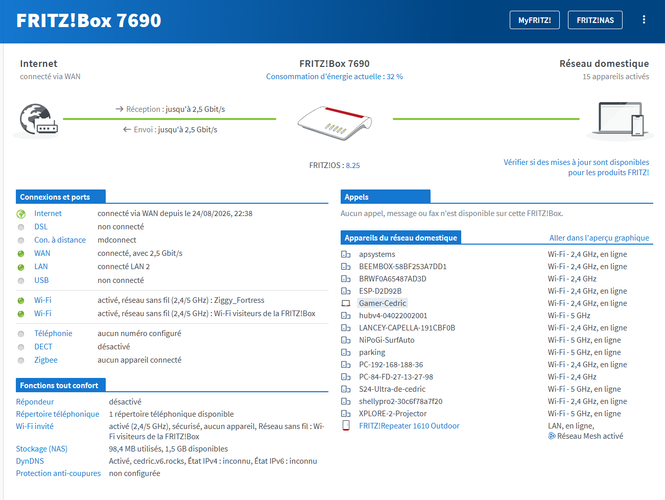Select the Gamer-Cedric device name

coord(383,303)
